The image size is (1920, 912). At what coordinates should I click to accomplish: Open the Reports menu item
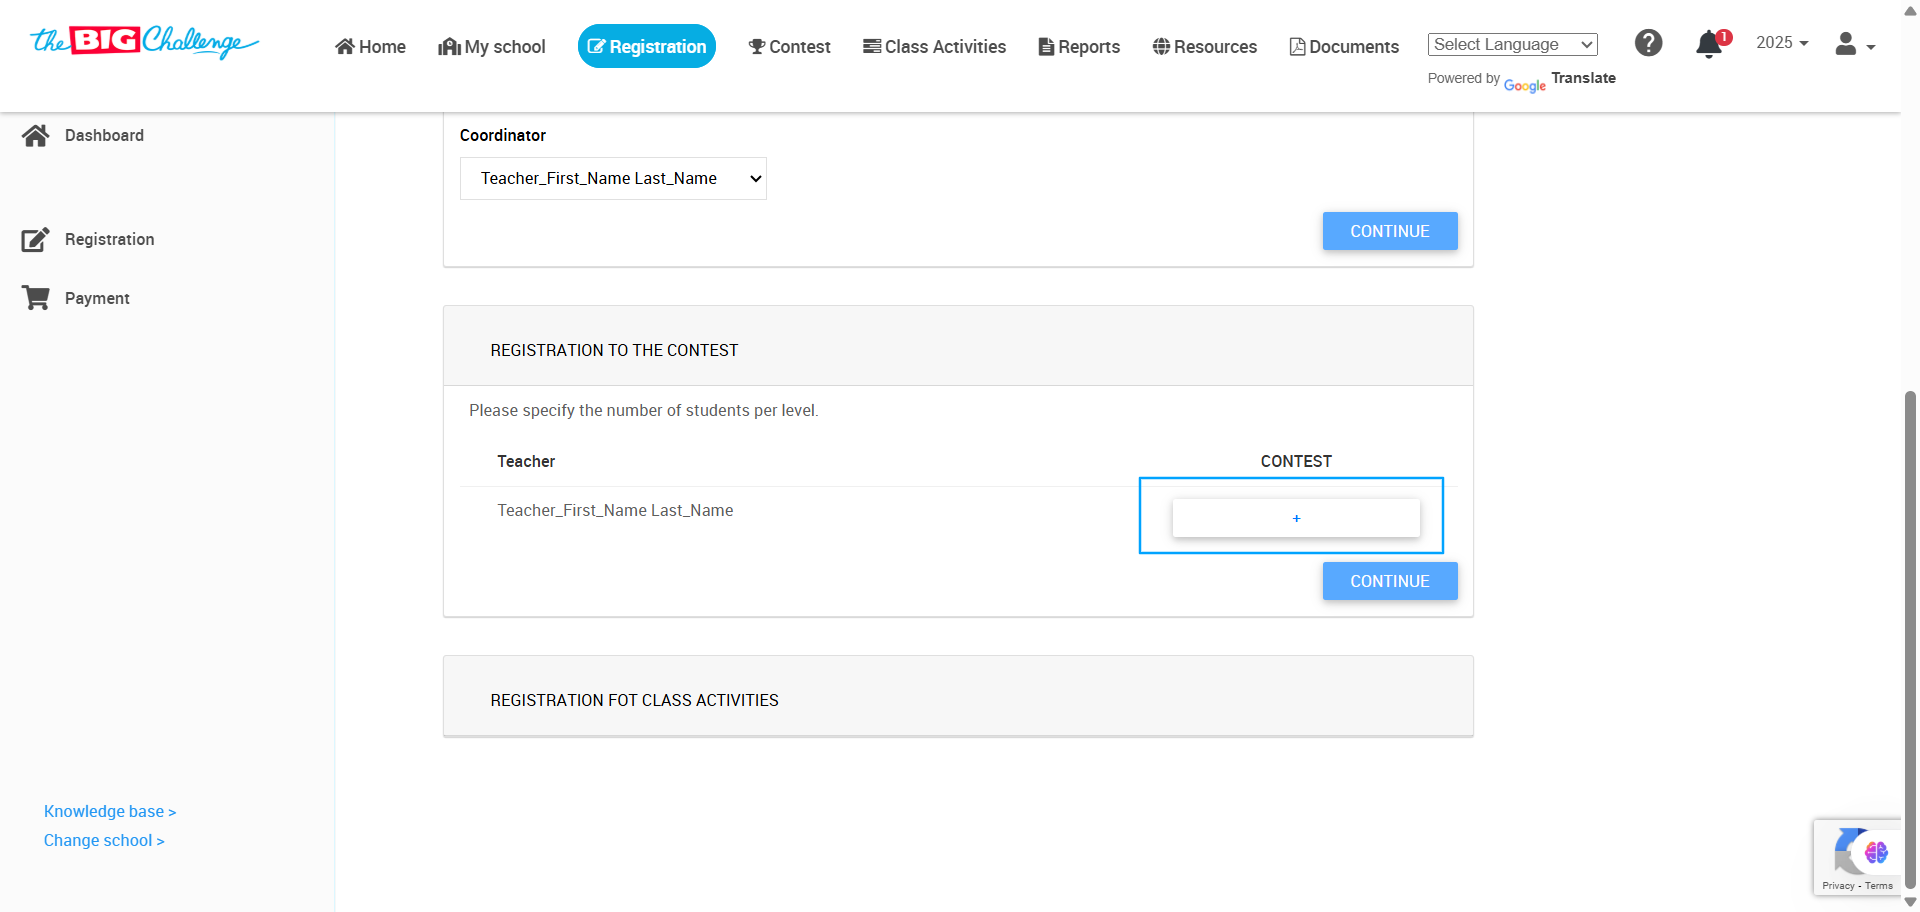(x=1080, y=46)
